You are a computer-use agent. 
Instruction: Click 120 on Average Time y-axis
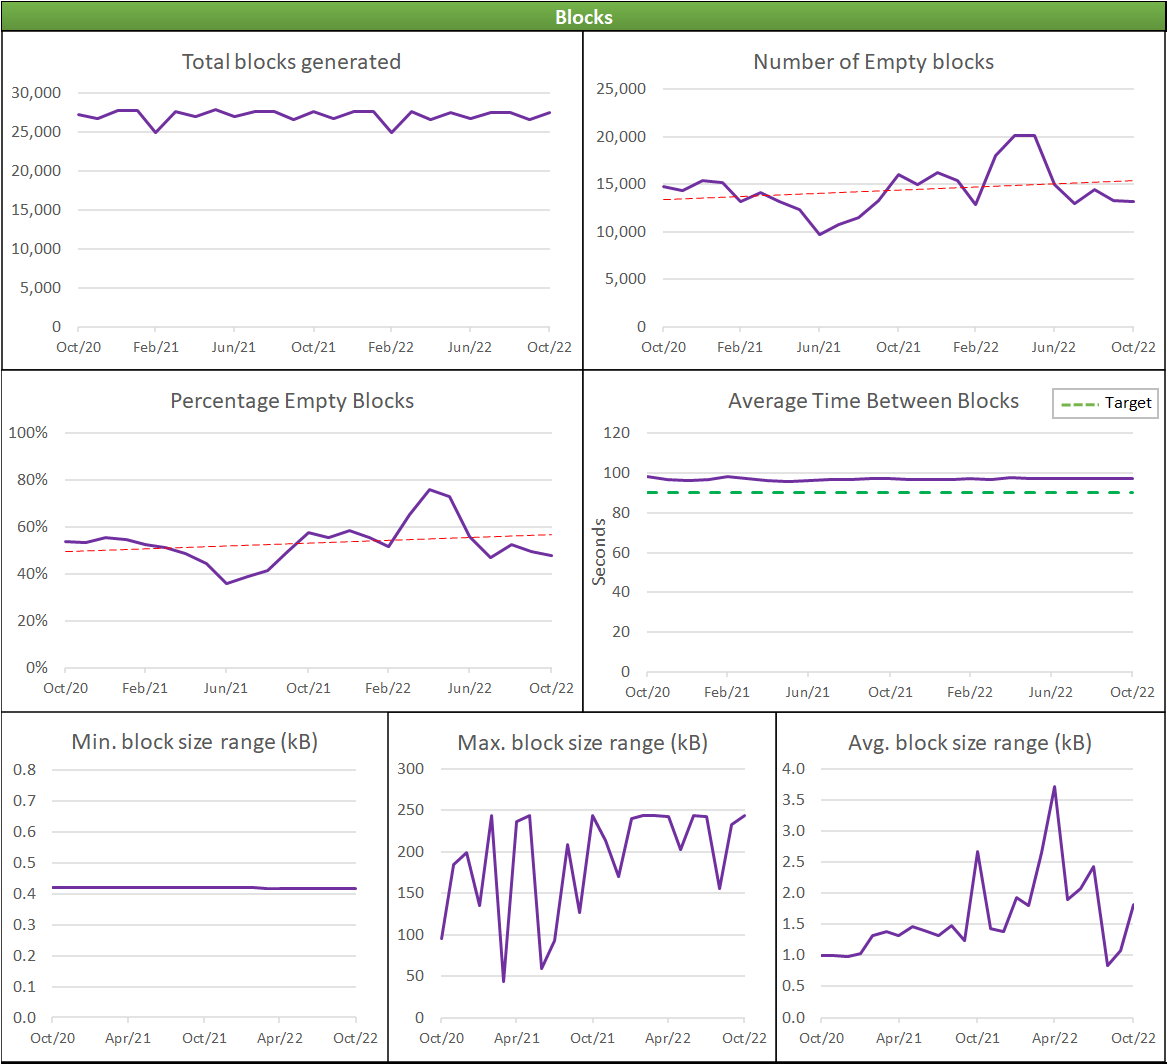[617, 433]
